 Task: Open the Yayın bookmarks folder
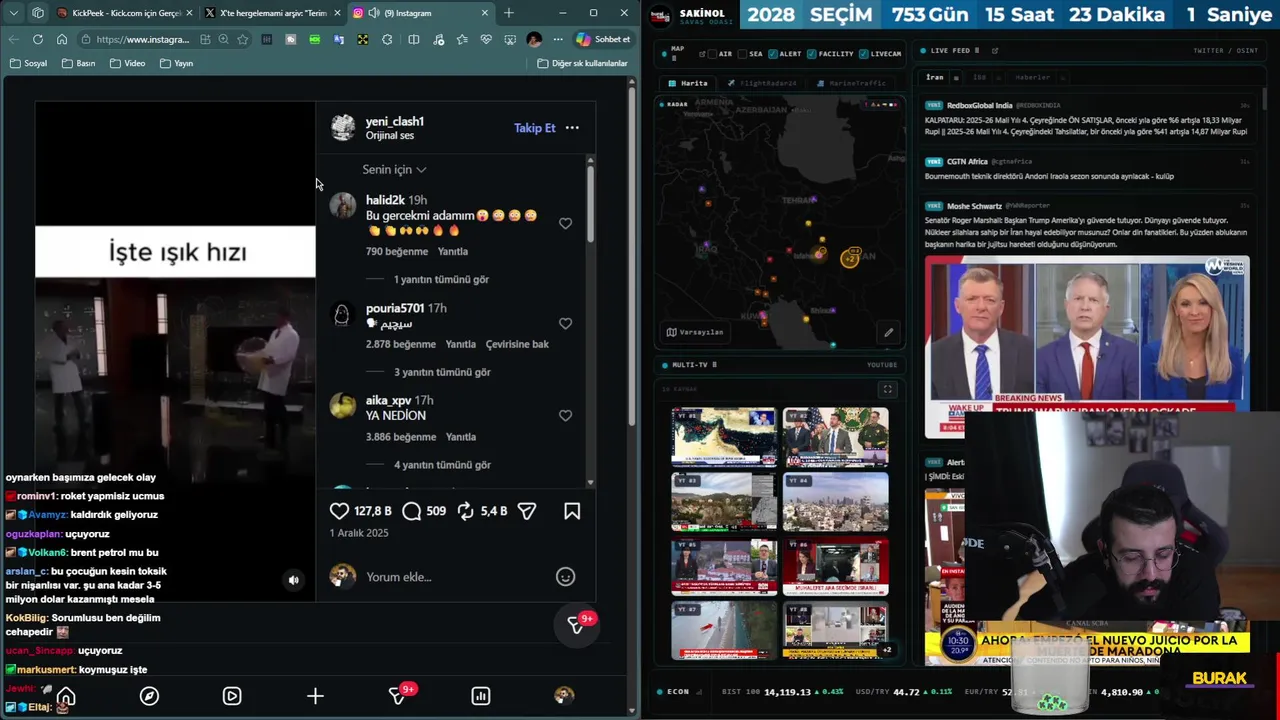click(176, 63)
